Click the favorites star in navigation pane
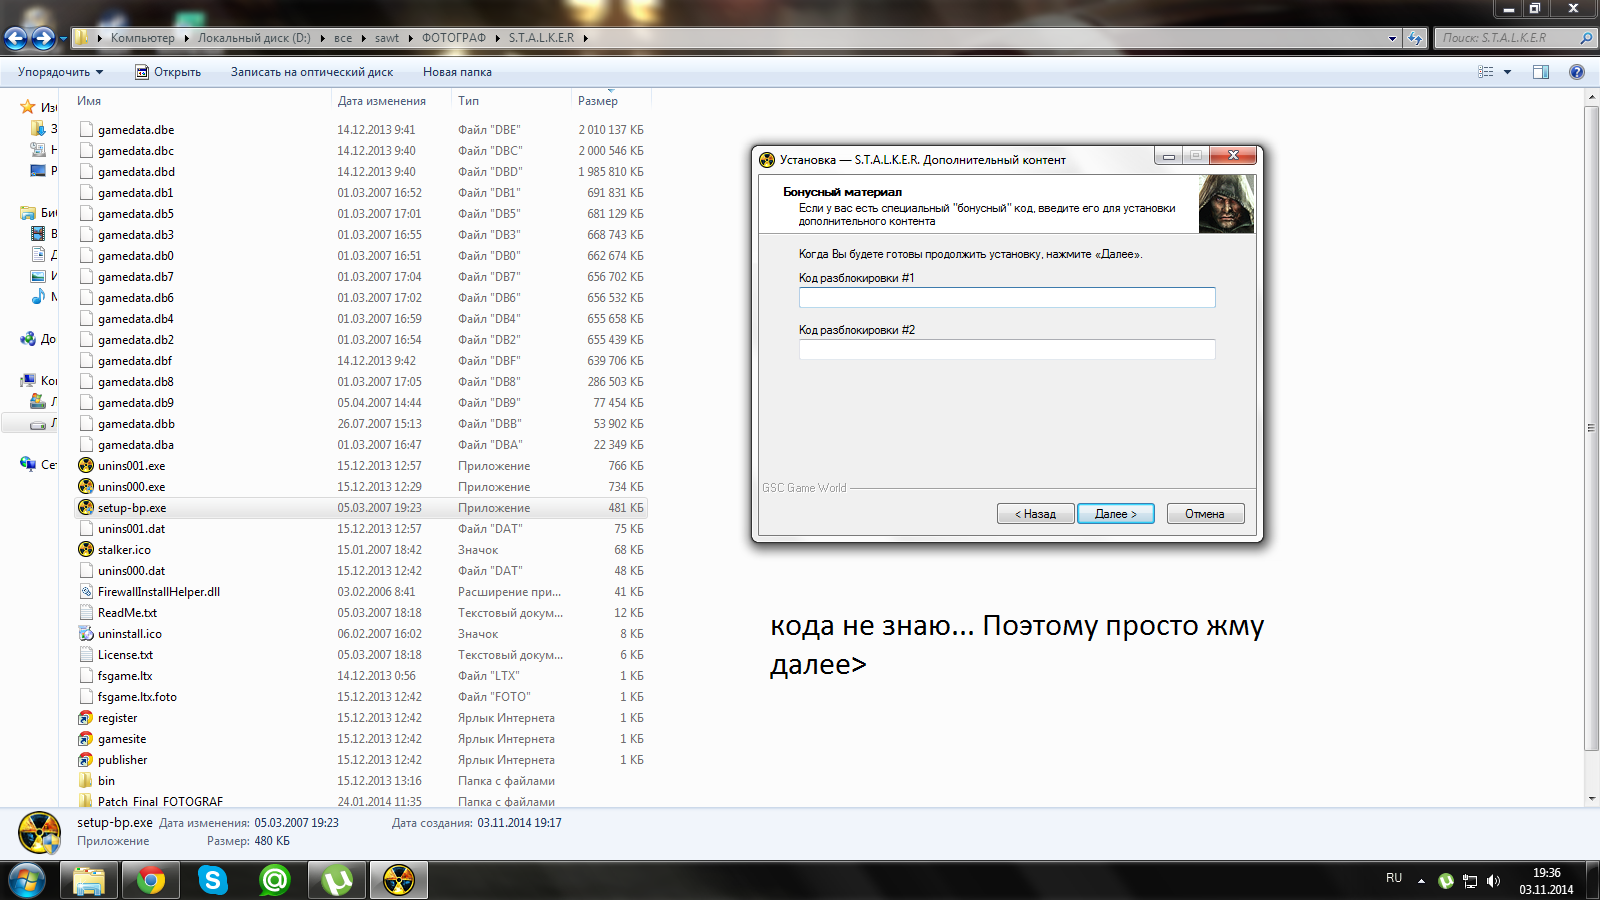This screenshot has height=900, width=1600. pyautogui.click(x=28, y=107)
